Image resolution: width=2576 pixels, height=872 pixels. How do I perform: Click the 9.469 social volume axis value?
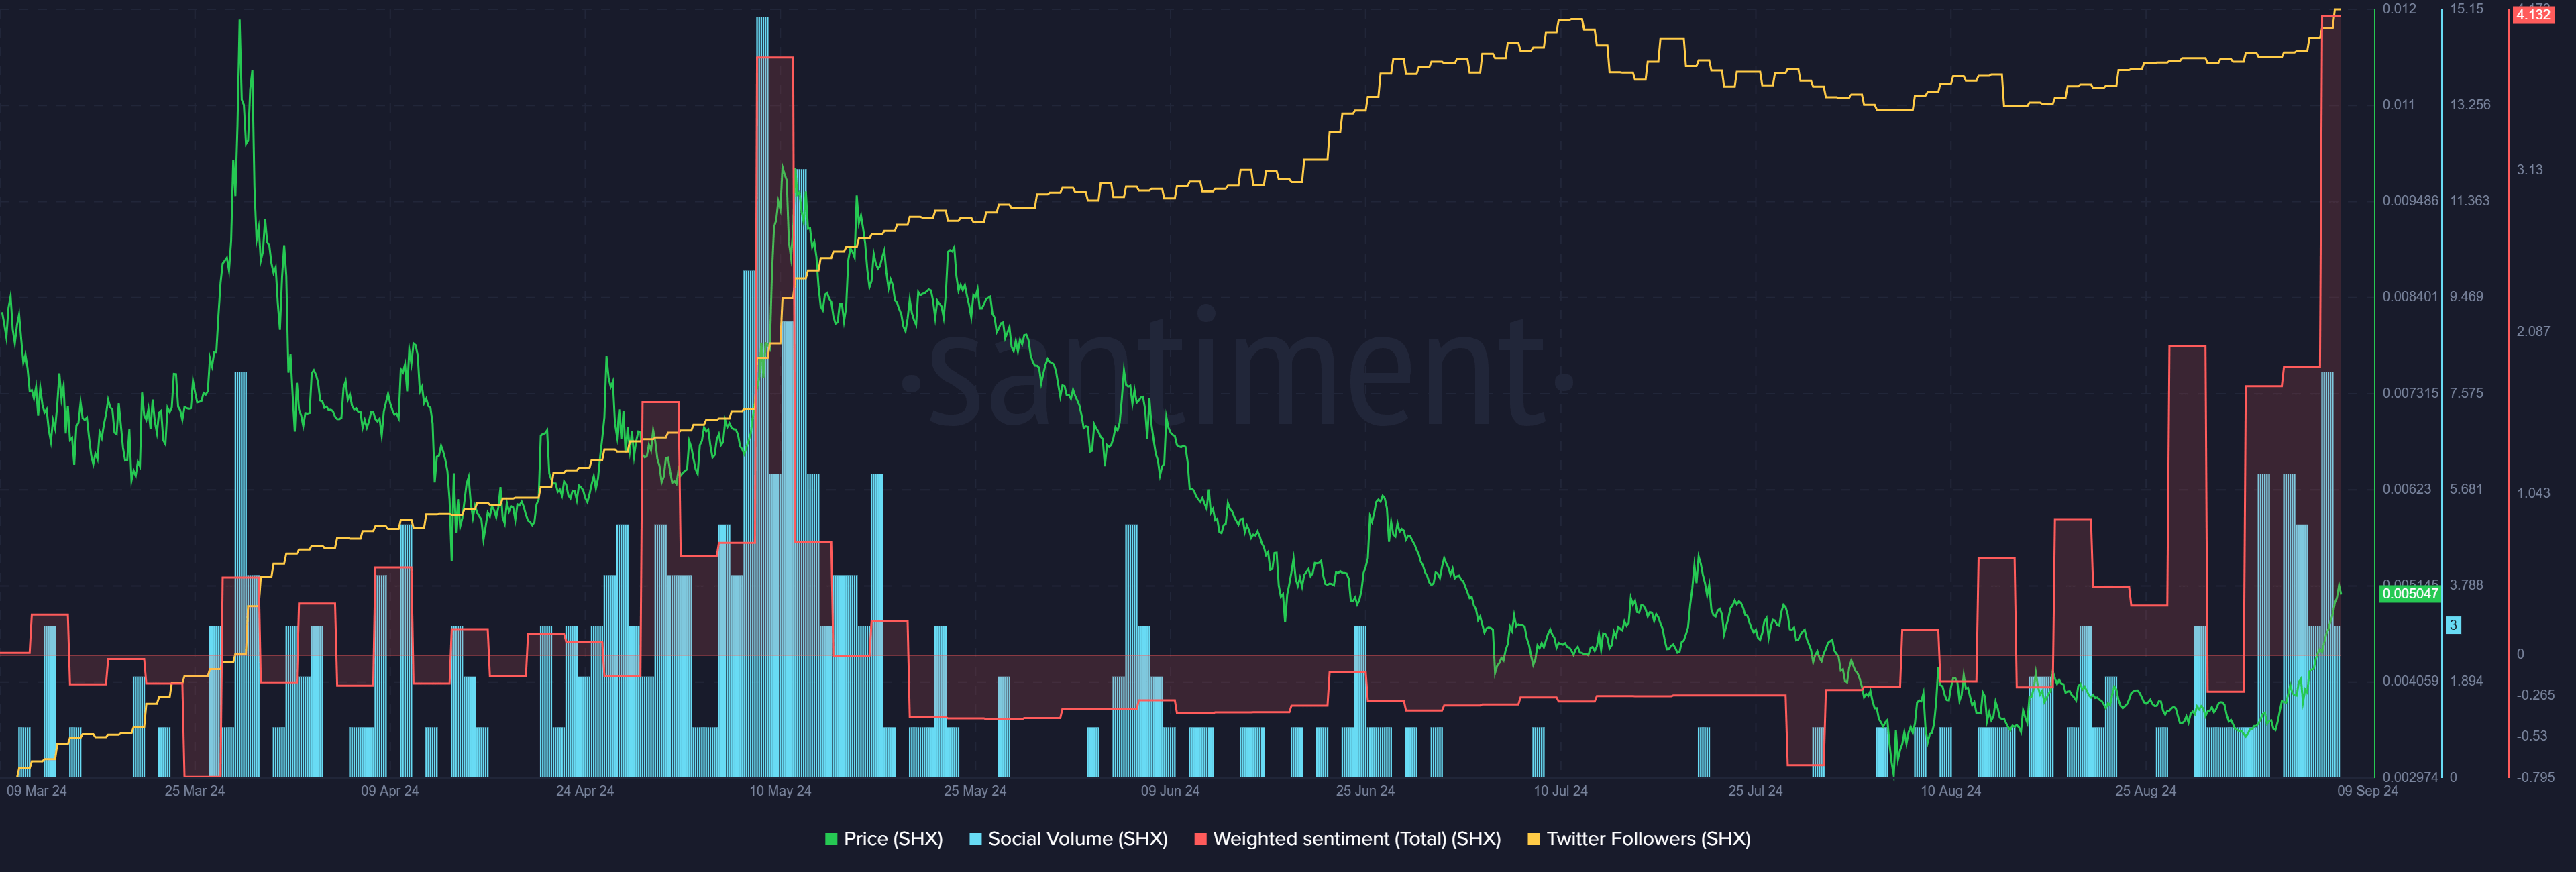click(x=2466, y=297)
